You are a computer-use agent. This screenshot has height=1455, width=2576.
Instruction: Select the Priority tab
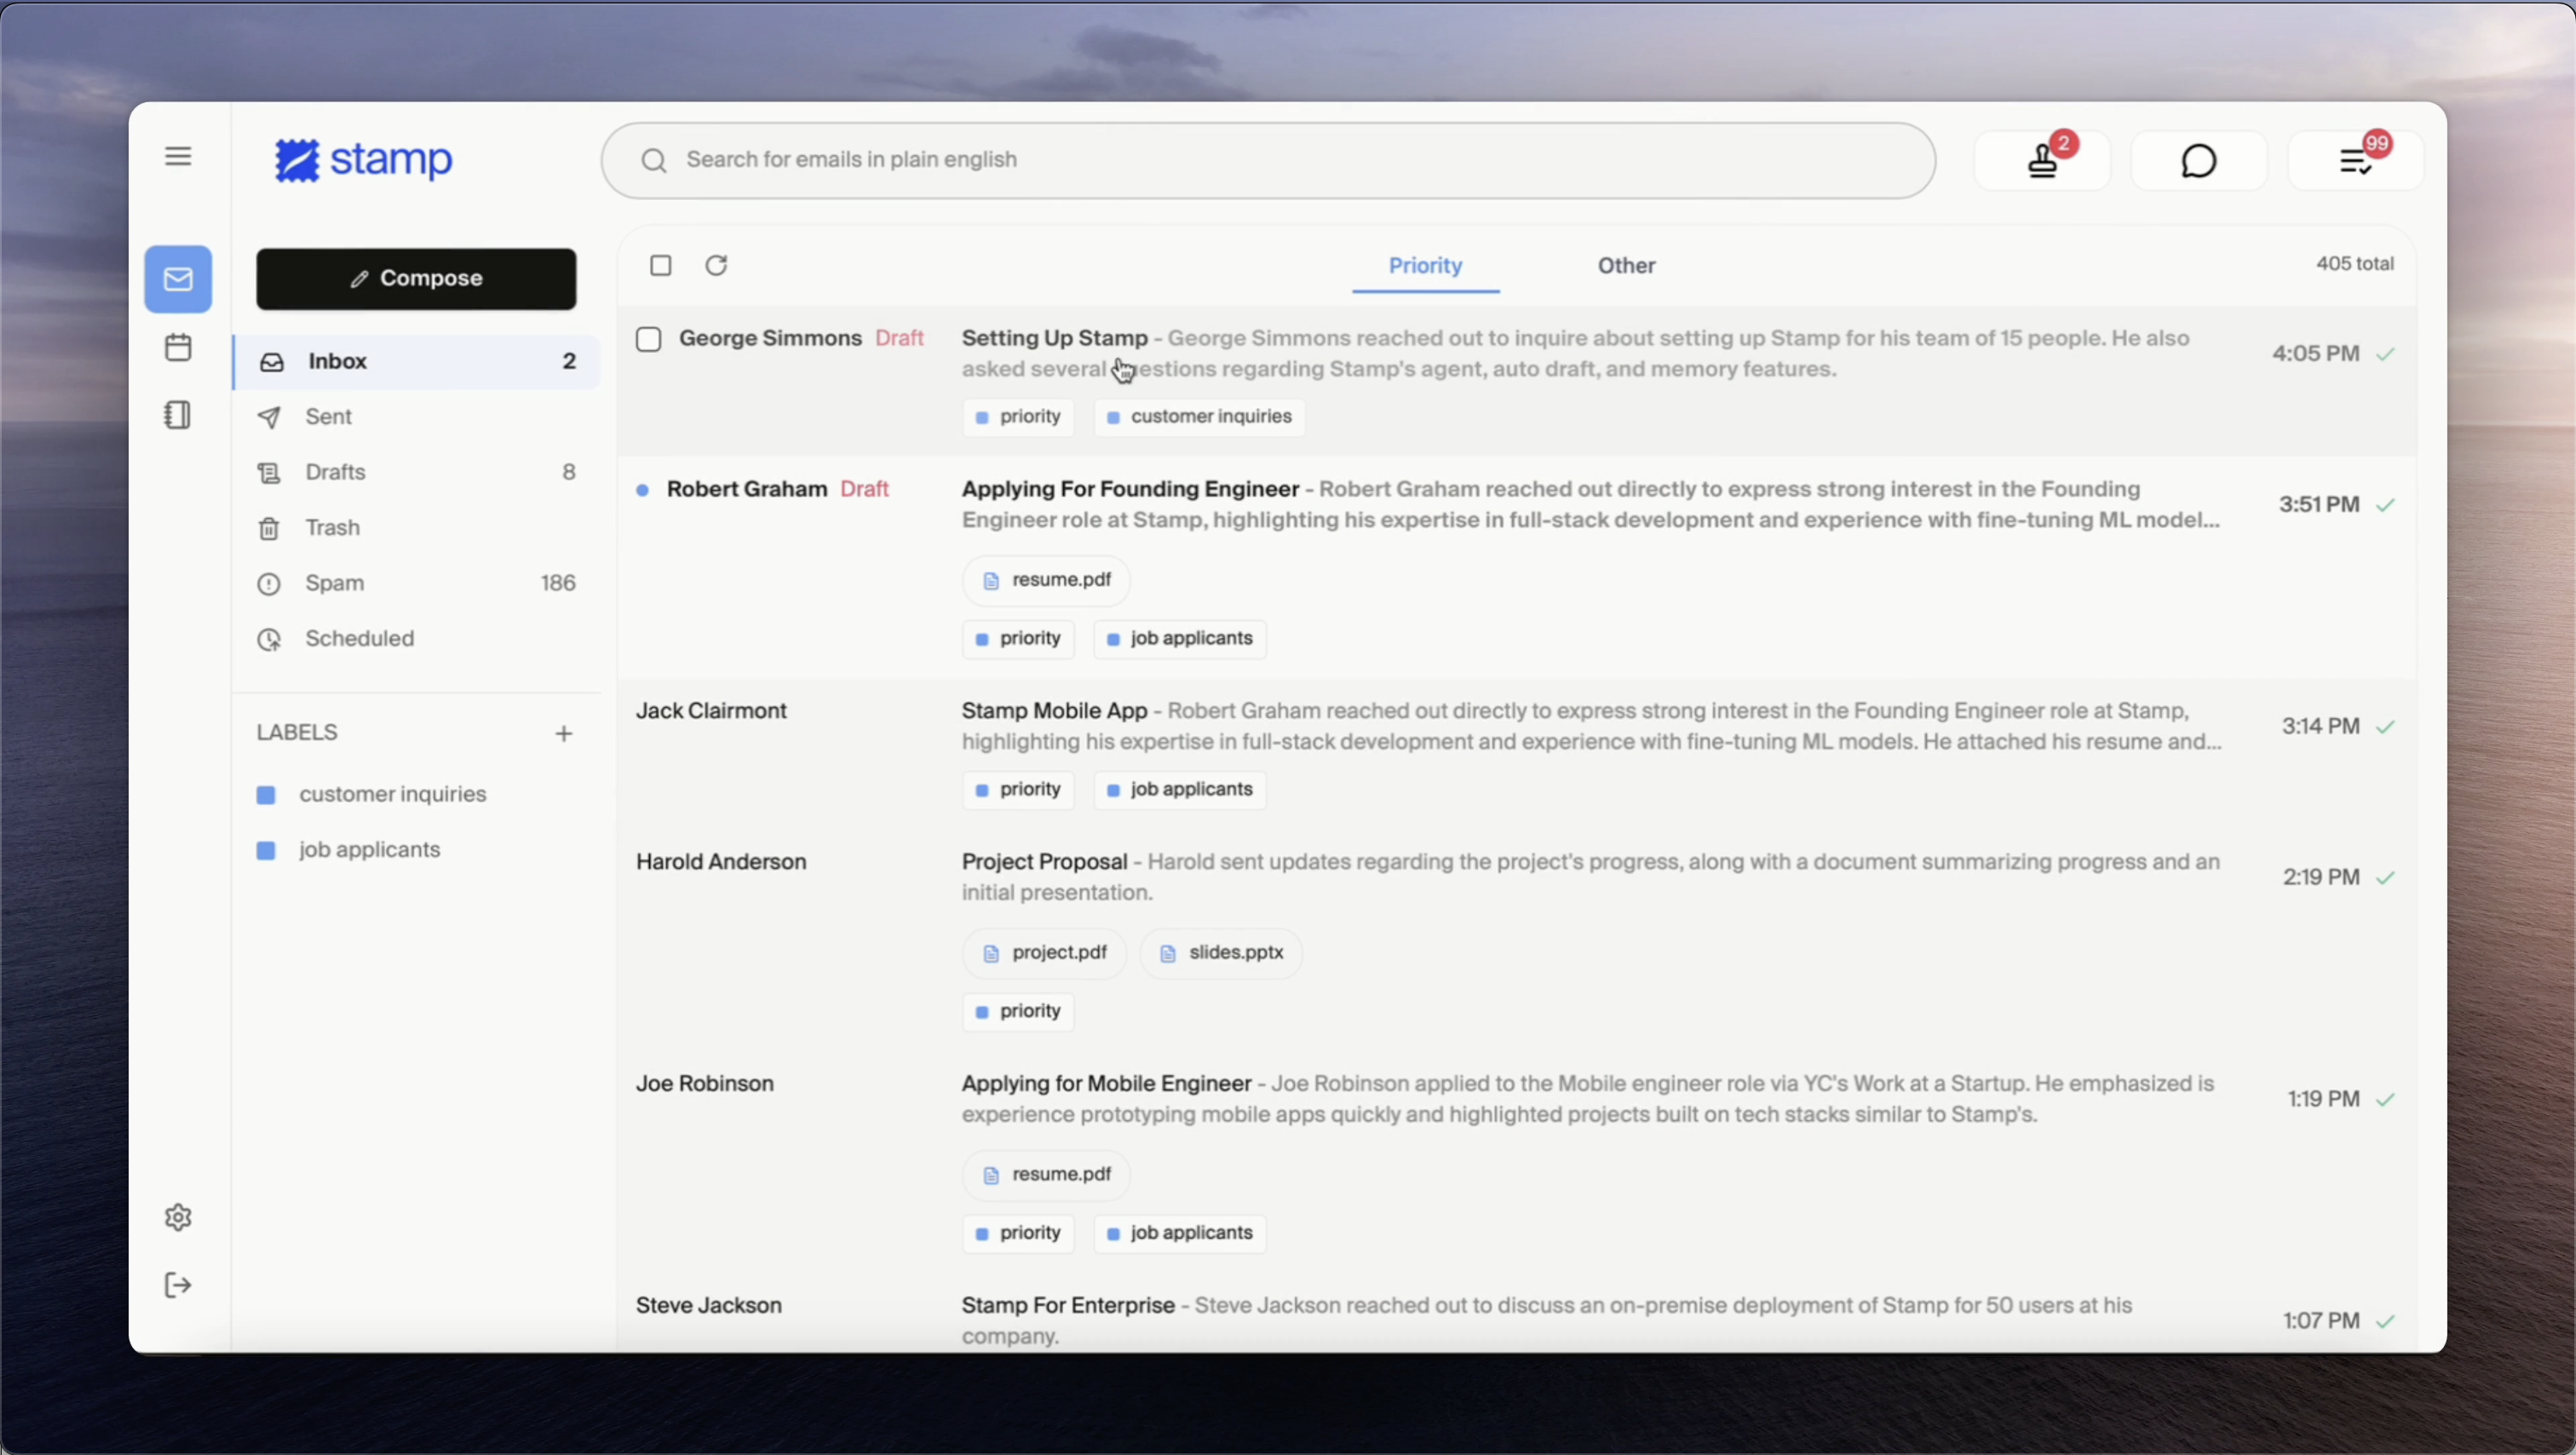pos(1425,266)
